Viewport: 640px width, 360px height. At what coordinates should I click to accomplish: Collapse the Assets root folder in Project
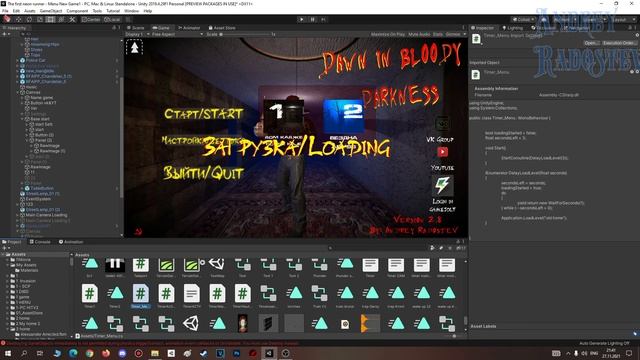click(x=3, y=254)
